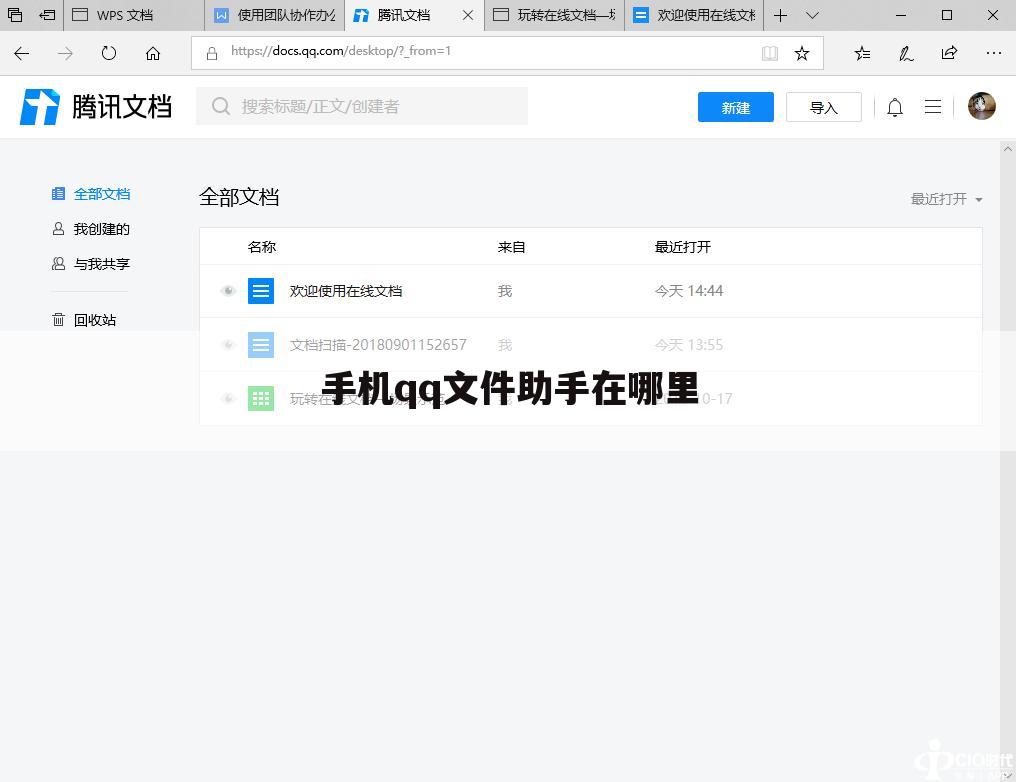Toggle eye icon for 文档扫描 row

(x=228, y=345)
